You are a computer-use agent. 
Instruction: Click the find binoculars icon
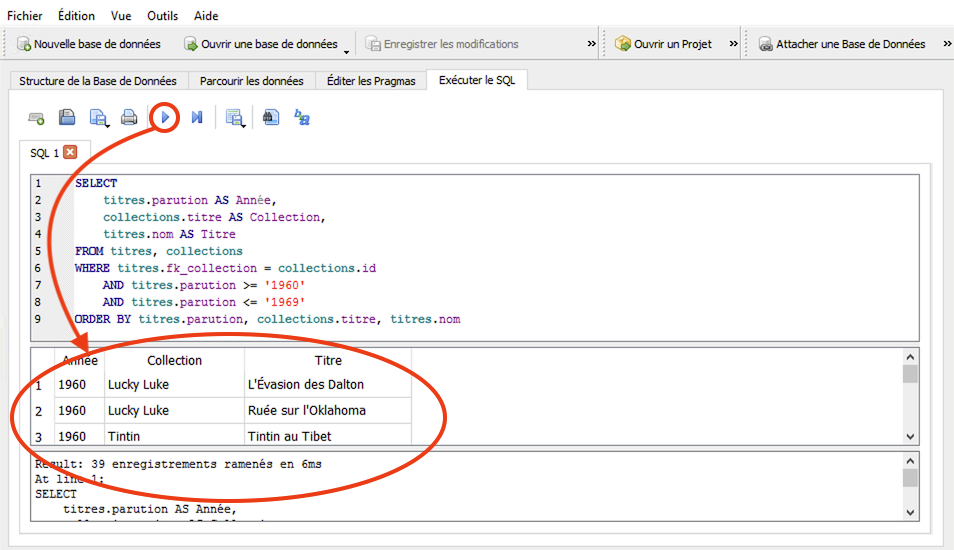click(270, 118)
